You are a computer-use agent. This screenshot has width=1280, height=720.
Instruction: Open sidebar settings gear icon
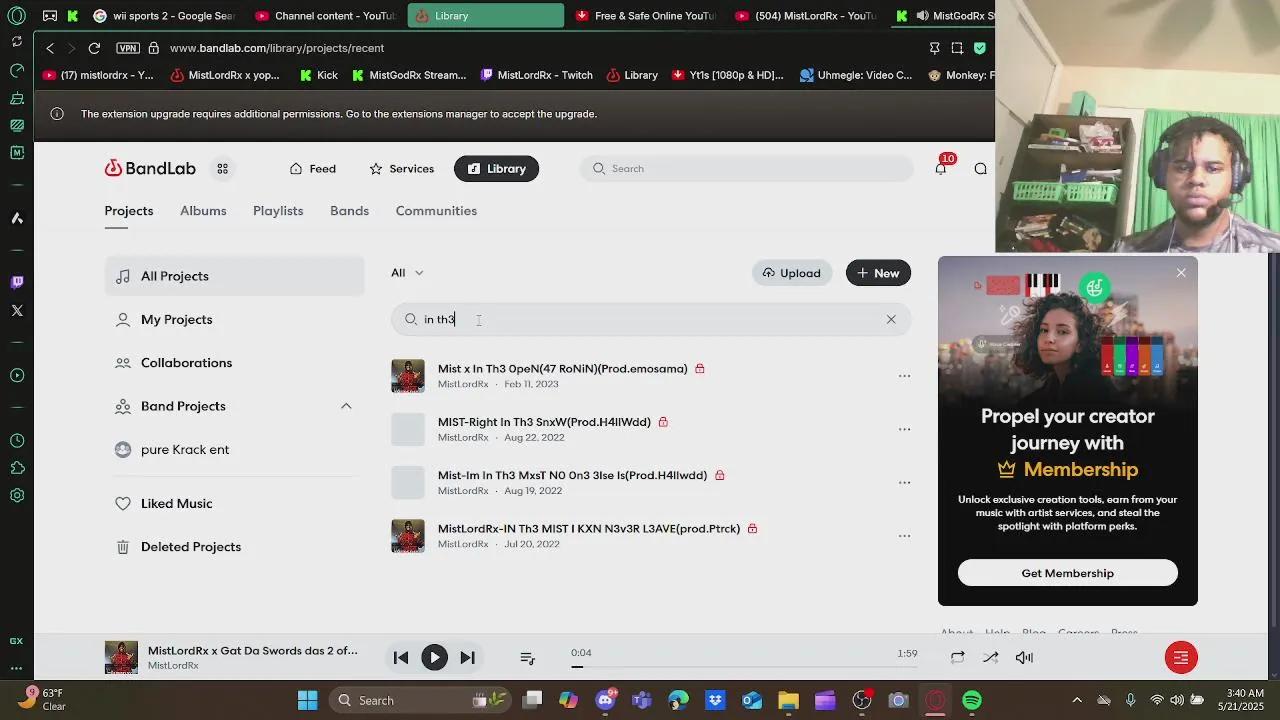pyautogui.click(x=17, y=496)
